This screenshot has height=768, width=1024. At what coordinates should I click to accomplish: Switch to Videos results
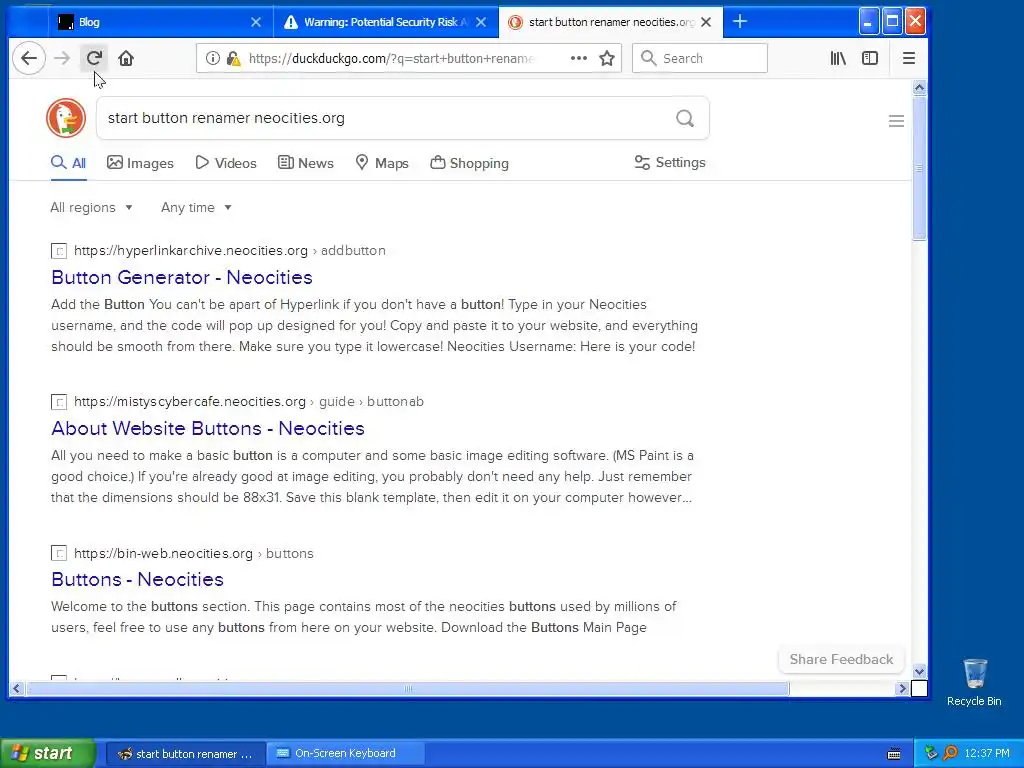pos(226,163)
